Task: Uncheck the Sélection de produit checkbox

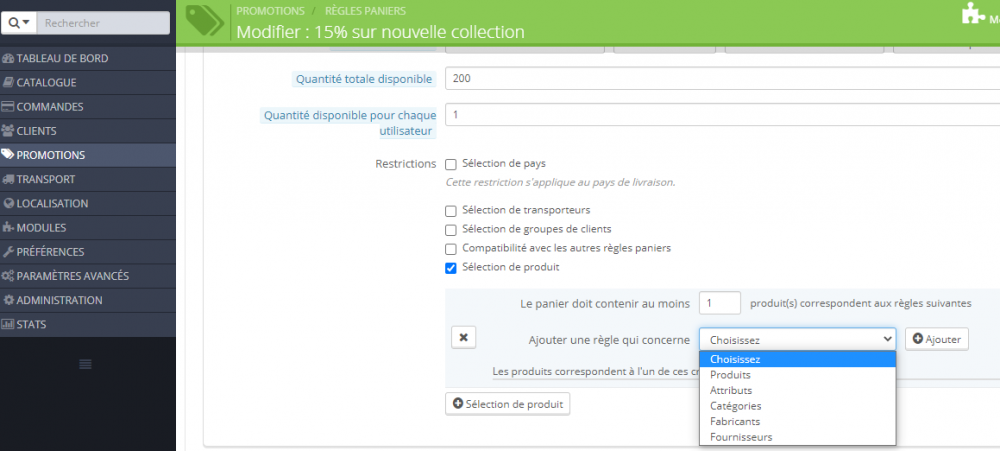Action: pyautogui.click(x=451, y=268)
